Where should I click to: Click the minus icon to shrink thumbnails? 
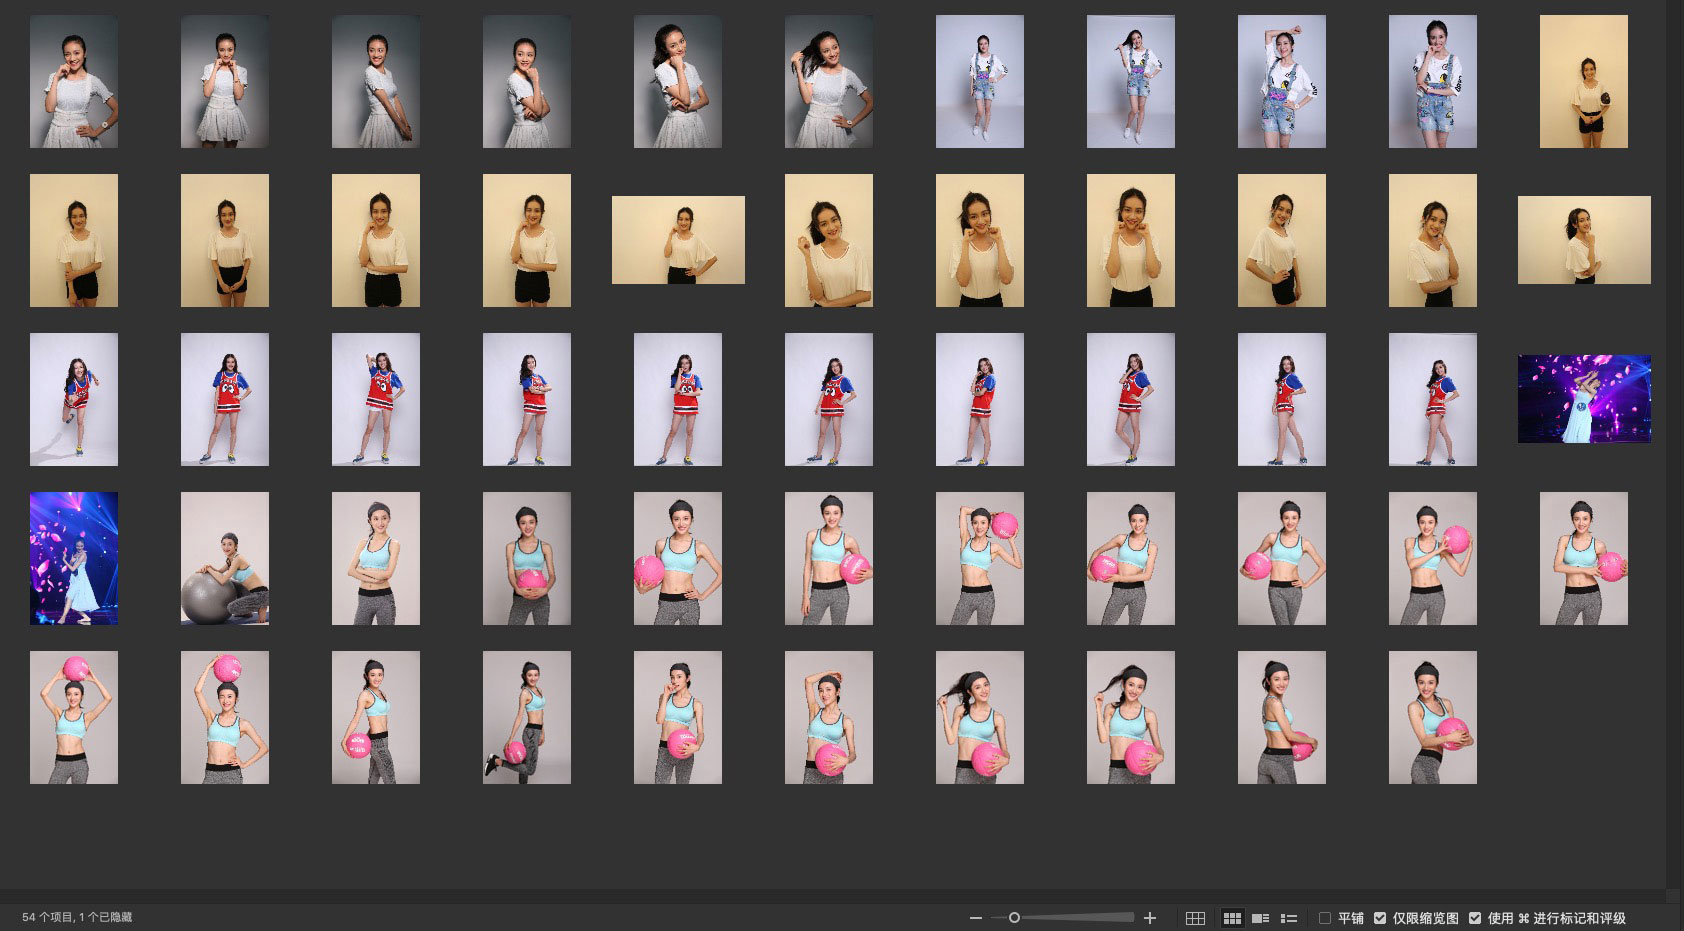pyautogui.click(x=975, y=918)
